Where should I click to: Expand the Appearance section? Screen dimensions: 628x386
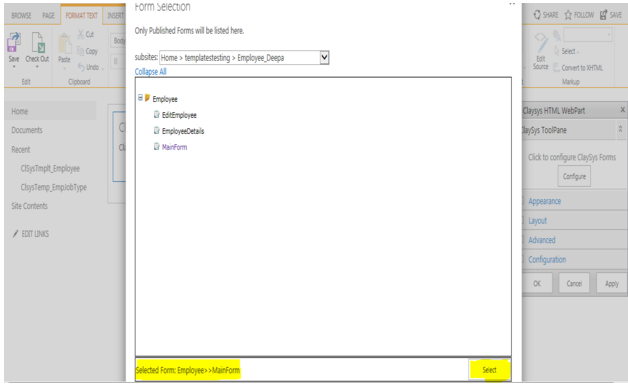(544, 201)
